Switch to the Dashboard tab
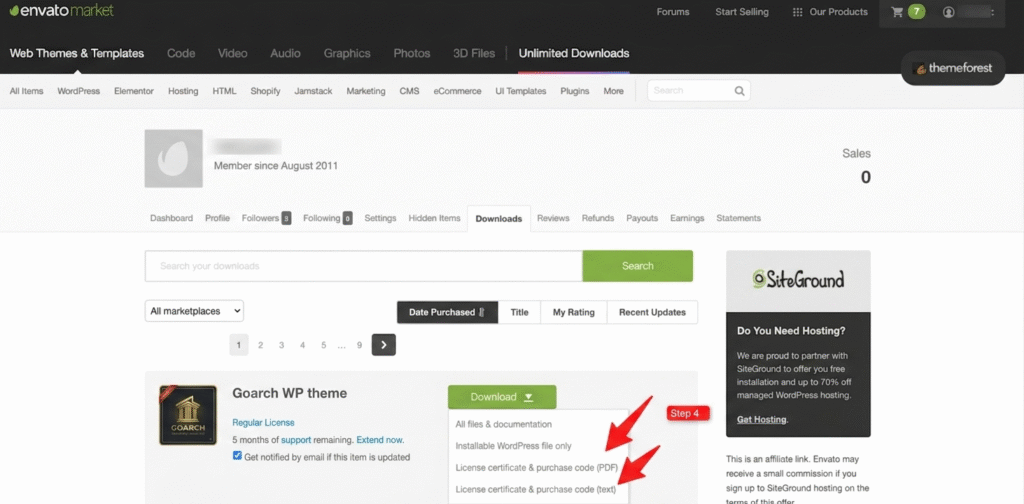The image size is (1024, 504). click(171, 218)
